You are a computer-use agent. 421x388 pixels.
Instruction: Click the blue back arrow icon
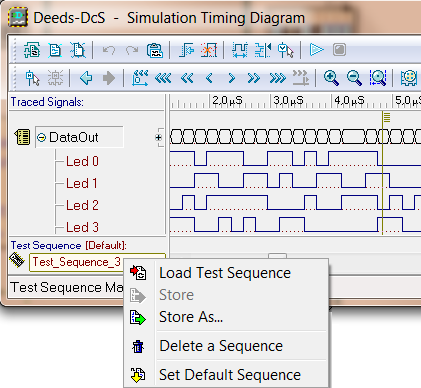(x=86, y=78)
